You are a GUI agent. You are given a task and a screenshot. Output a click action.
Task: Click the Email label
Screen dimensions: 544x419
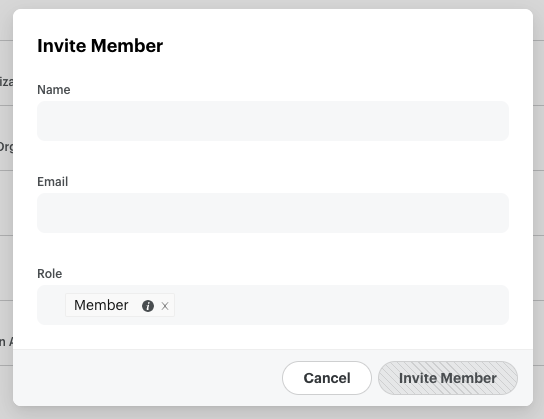[x=52, y=182]
